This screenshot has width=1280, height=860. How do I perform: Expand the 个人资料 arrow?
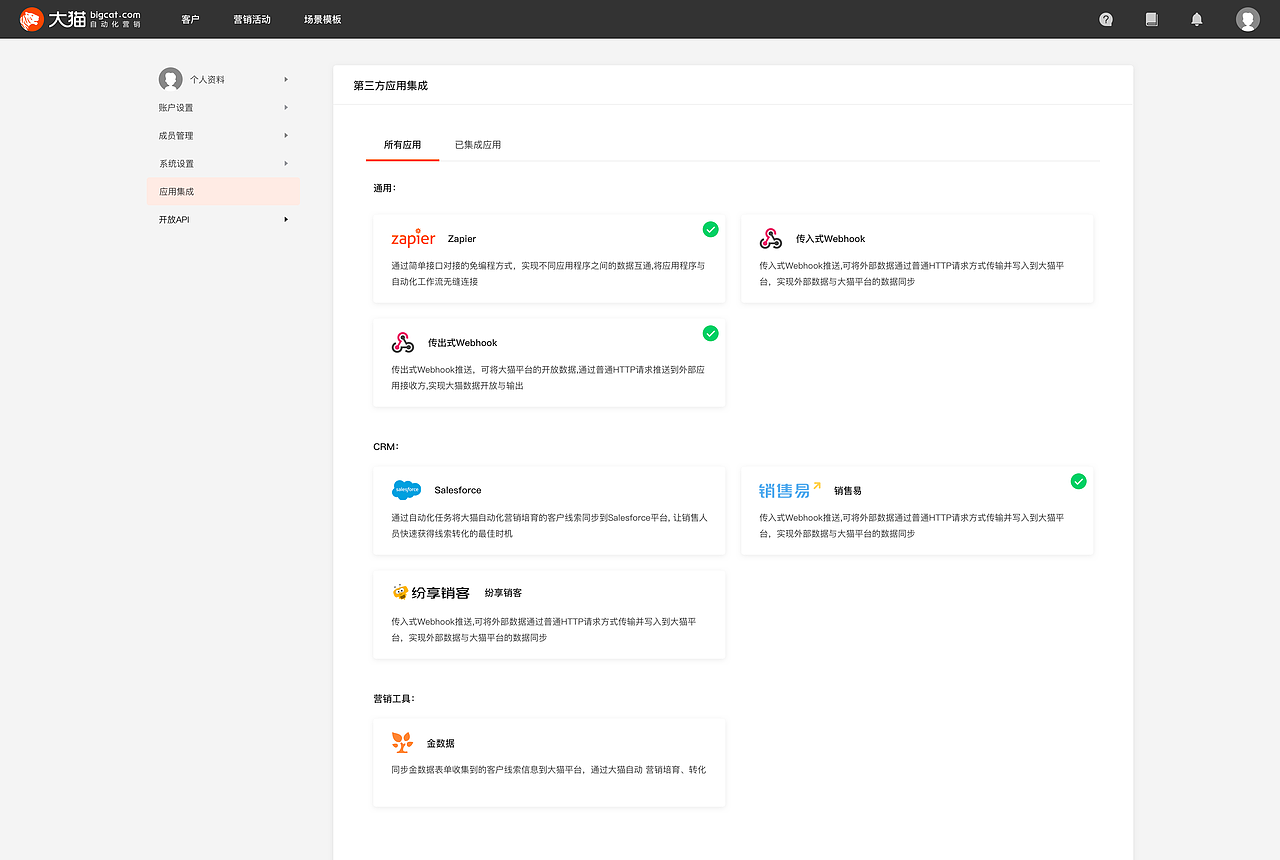click(x=286, y=79)
